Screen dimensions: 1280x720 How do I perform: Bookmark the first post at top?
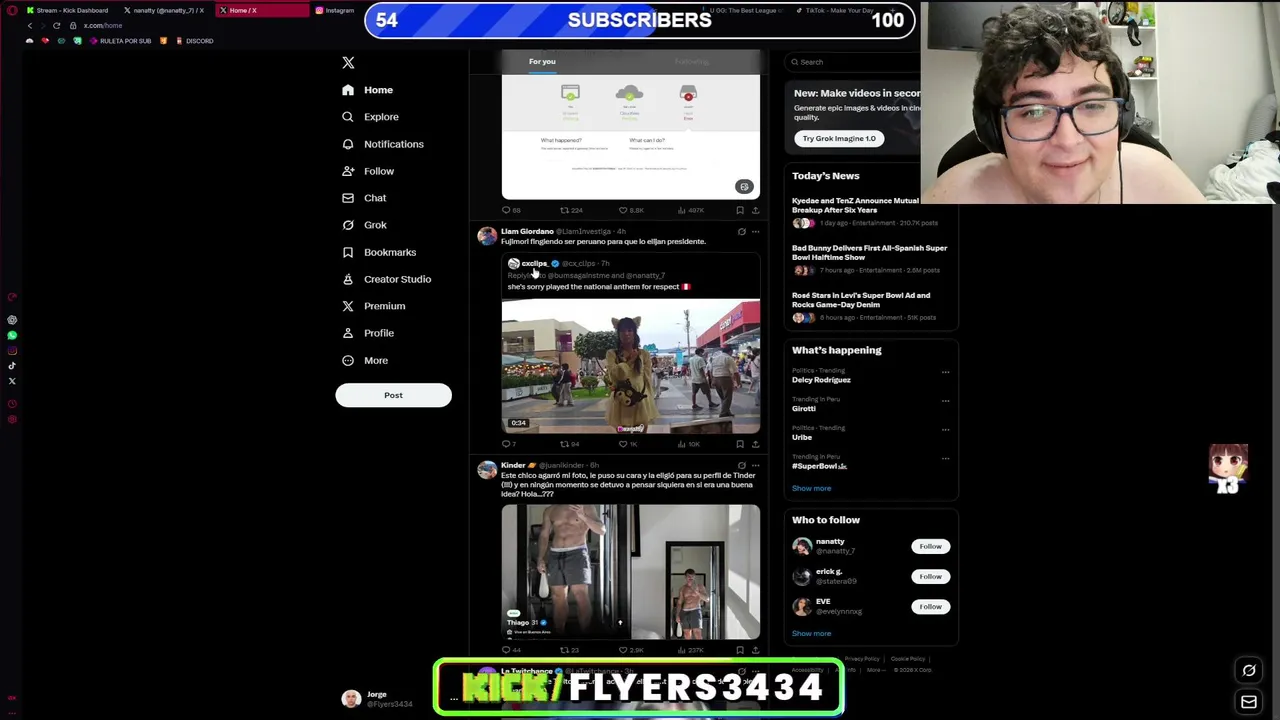click(x=740, y=210)
